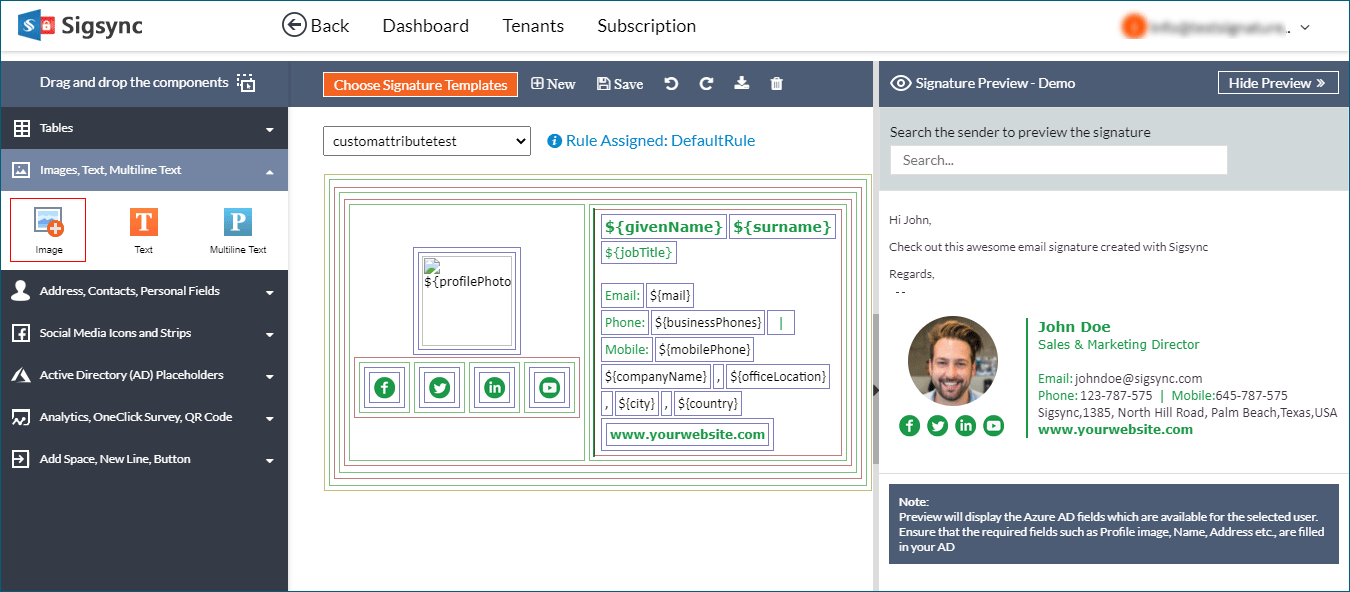
Task: Click the preview panel collapse arrow
Action: click(x=876, y=390)
